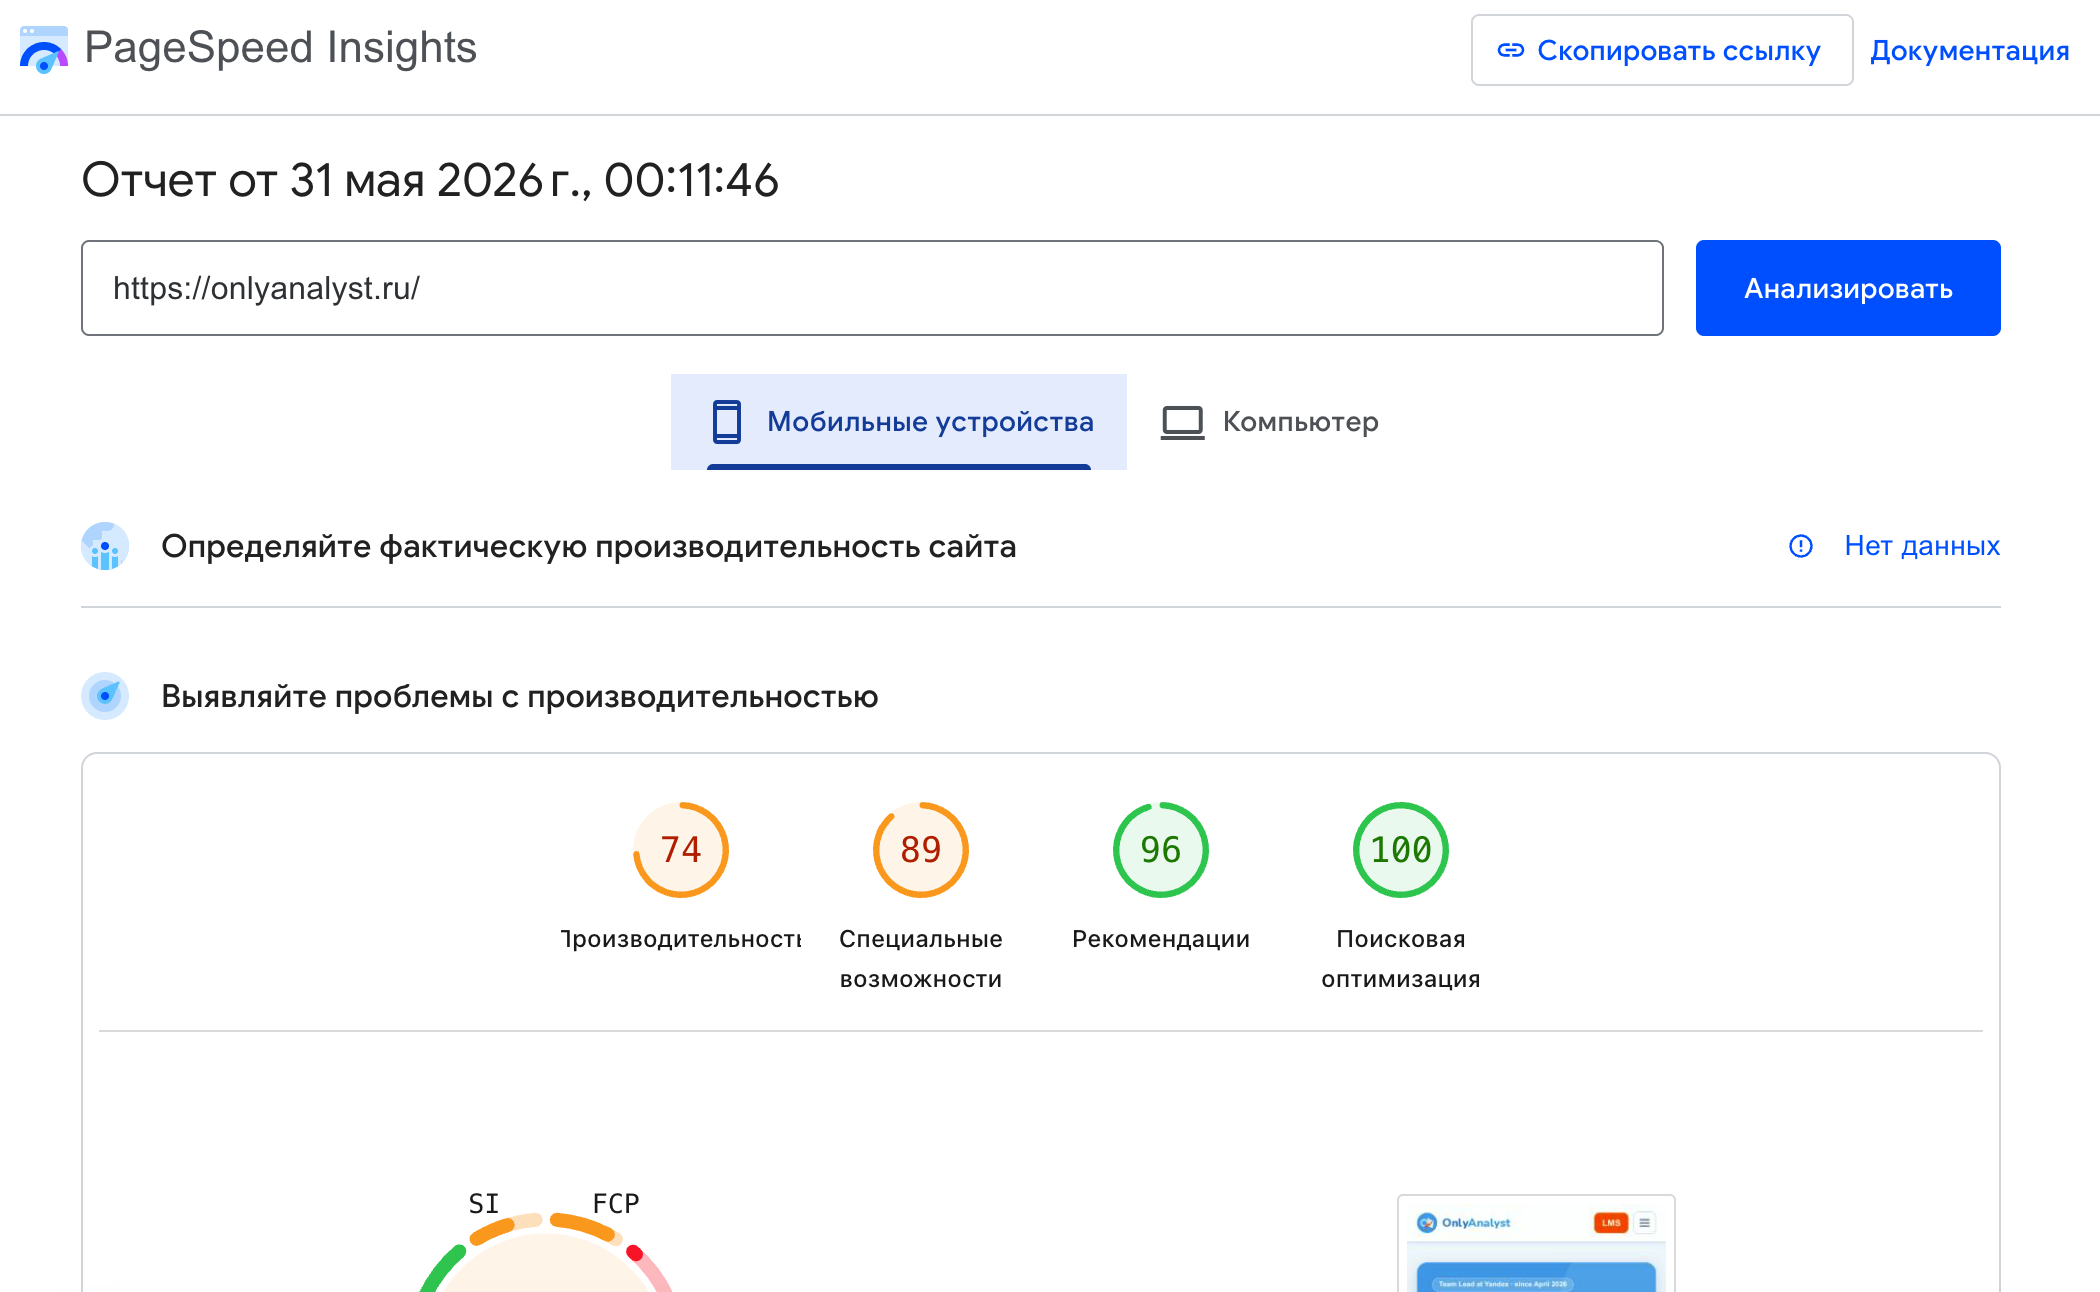Select the 89 Специальные возможности score gauge

pos(921,850)
